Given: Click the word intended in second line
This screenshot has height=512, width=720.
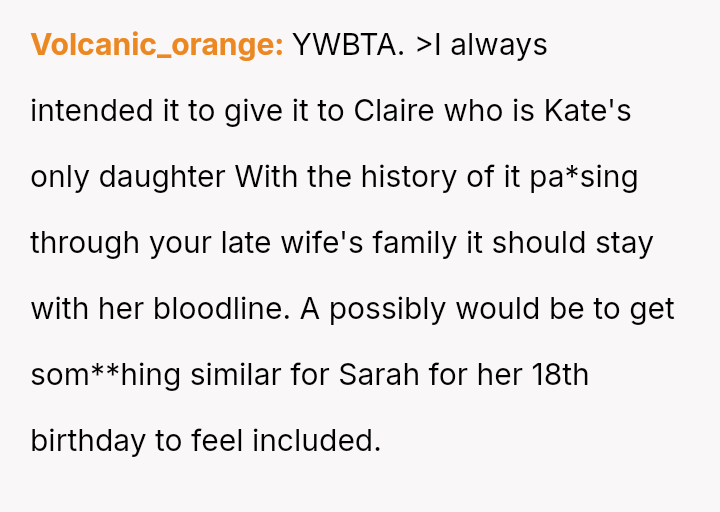Looking at the screenshot, I should 92,111.
